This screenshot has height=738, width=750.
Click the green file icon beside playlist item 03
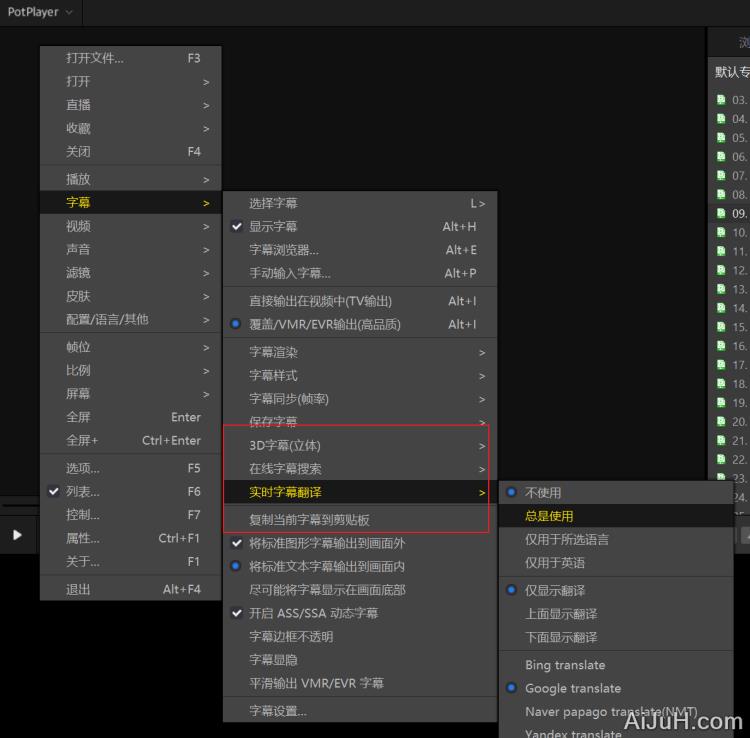(x=721, y=100)
